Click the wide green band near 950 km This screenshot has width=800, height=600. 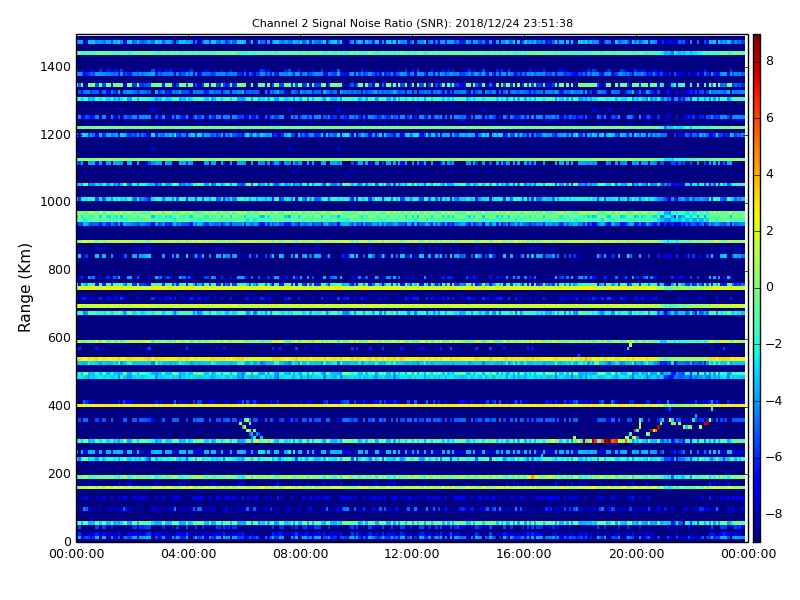tap(411, 218)
